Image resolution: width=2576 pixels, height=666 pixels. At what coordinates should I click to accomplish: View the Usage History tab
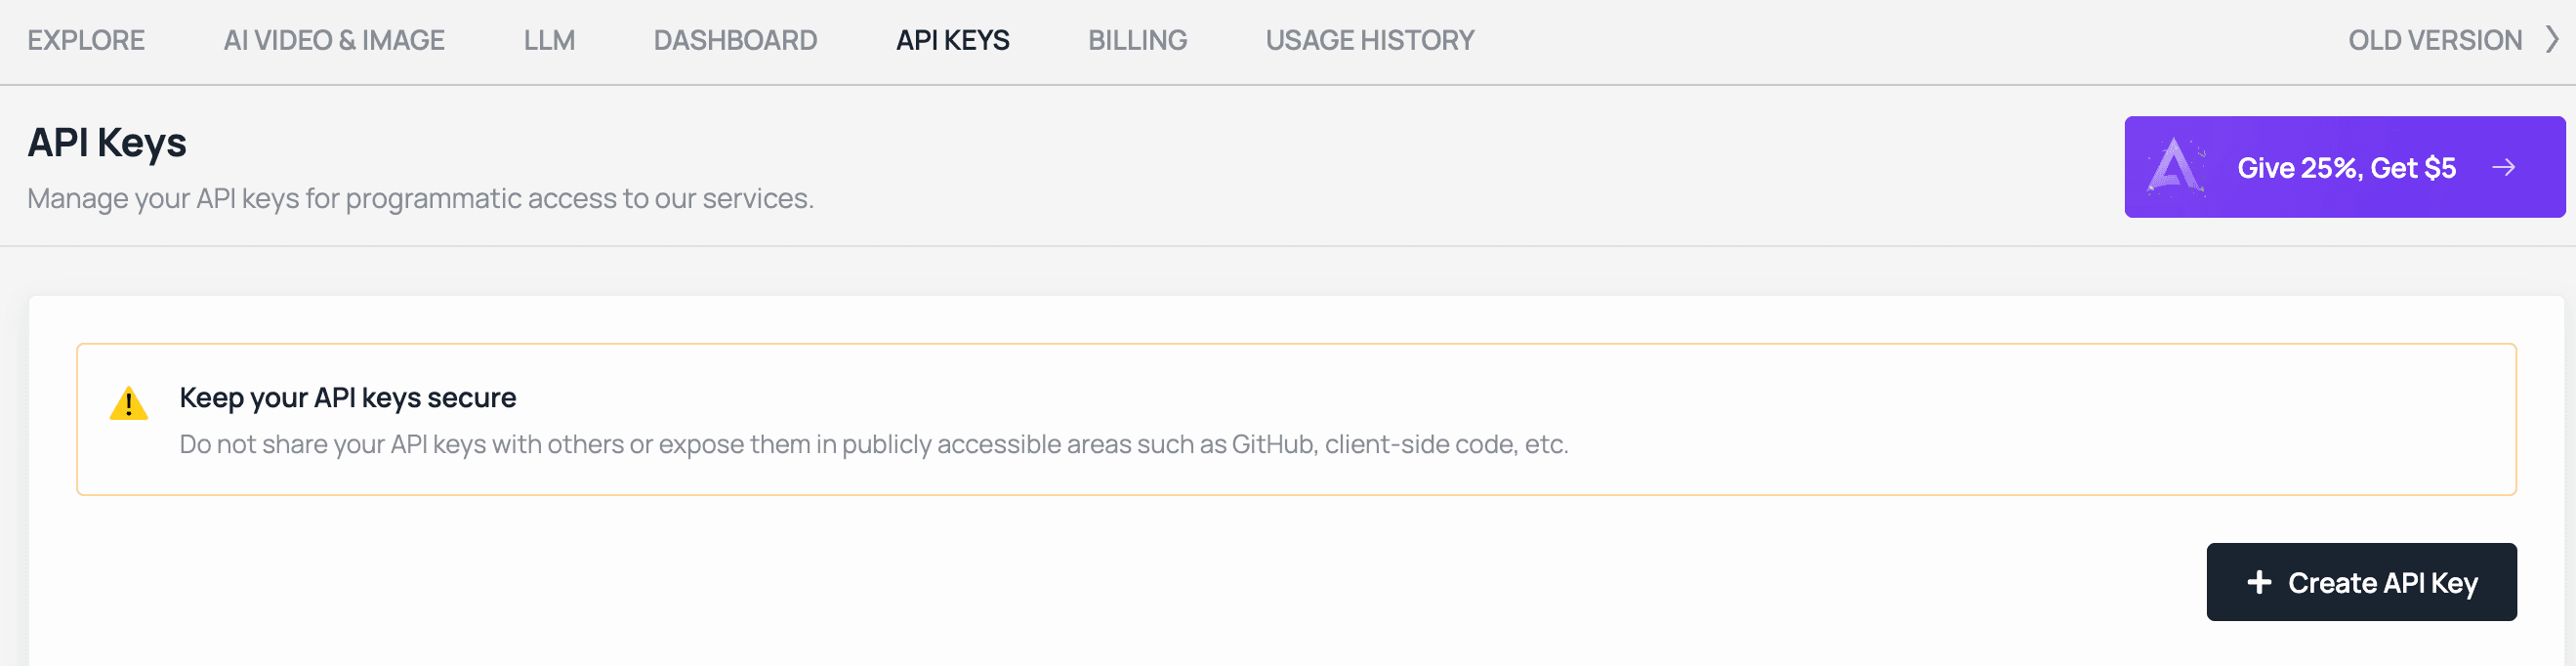coord(1369,40)
